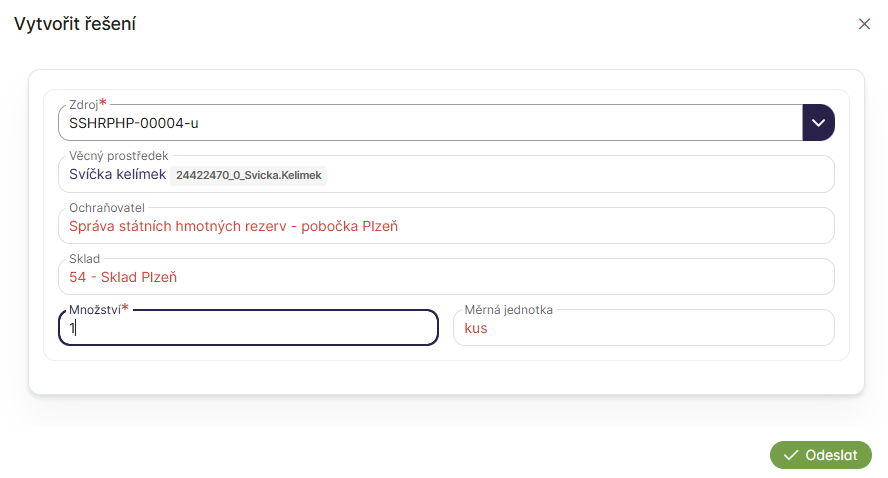Viewport: 888px width, 478px height.
Task: Click the required asterisk beside Množství
Action: point(125,309)
